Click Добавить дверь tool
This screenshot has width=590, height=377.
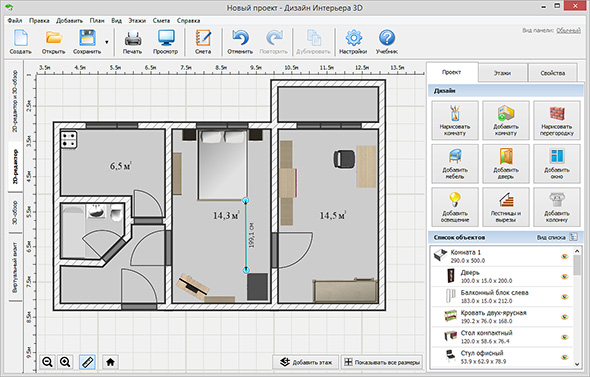[506, 164]
